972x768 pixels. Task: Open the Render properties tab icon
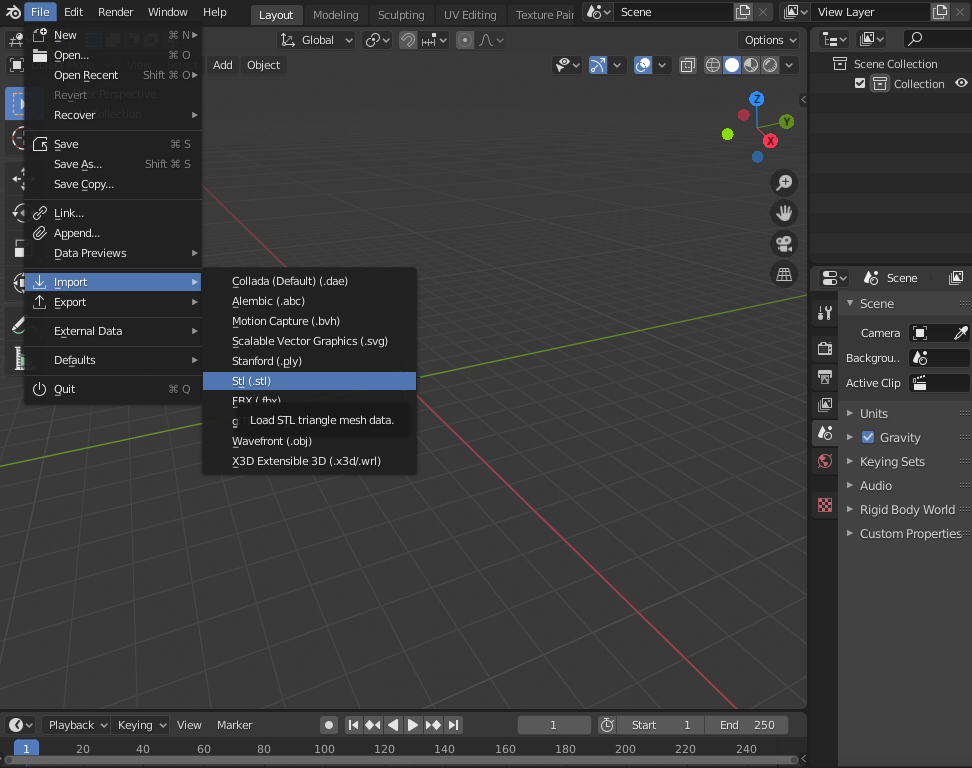tap(825, 349)
